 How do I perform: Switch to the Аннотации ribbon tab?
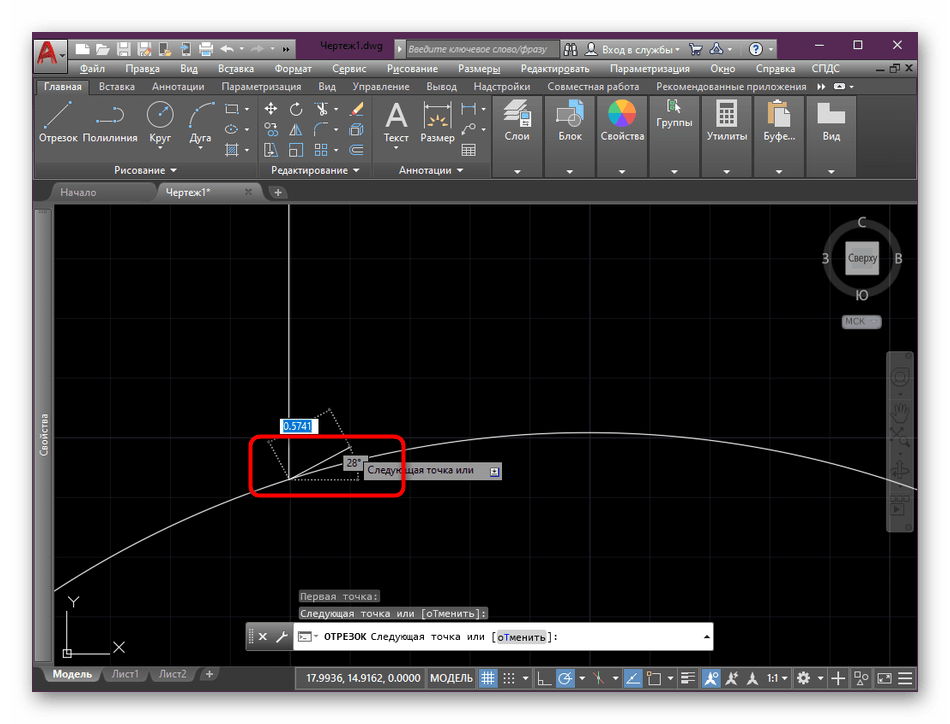point(178,87)
